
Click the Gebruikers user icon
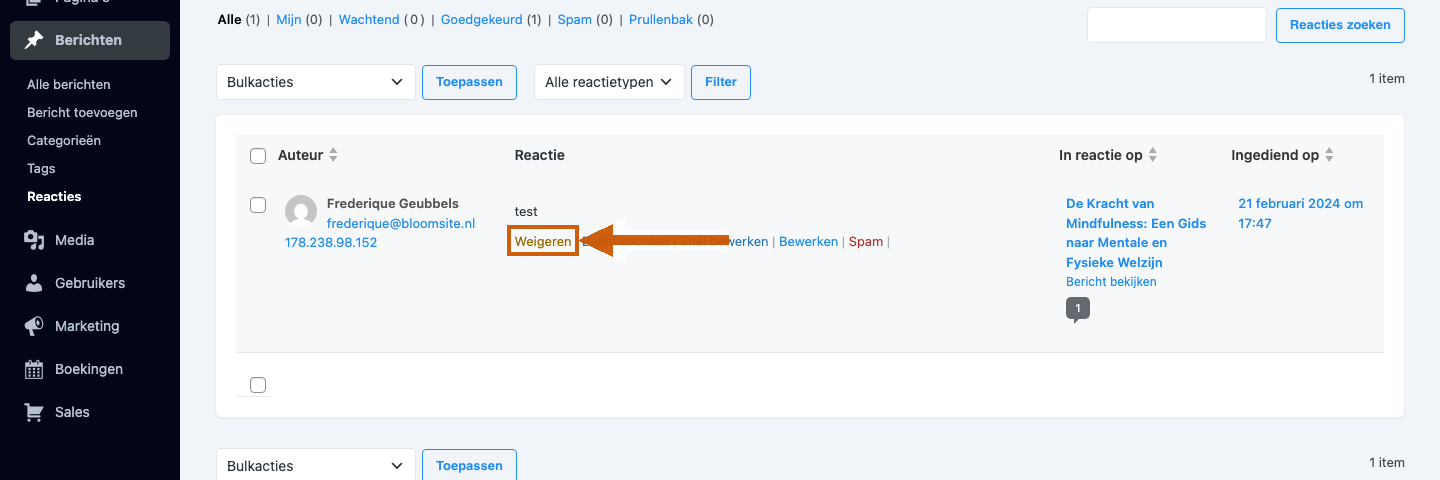coord(34,283)
